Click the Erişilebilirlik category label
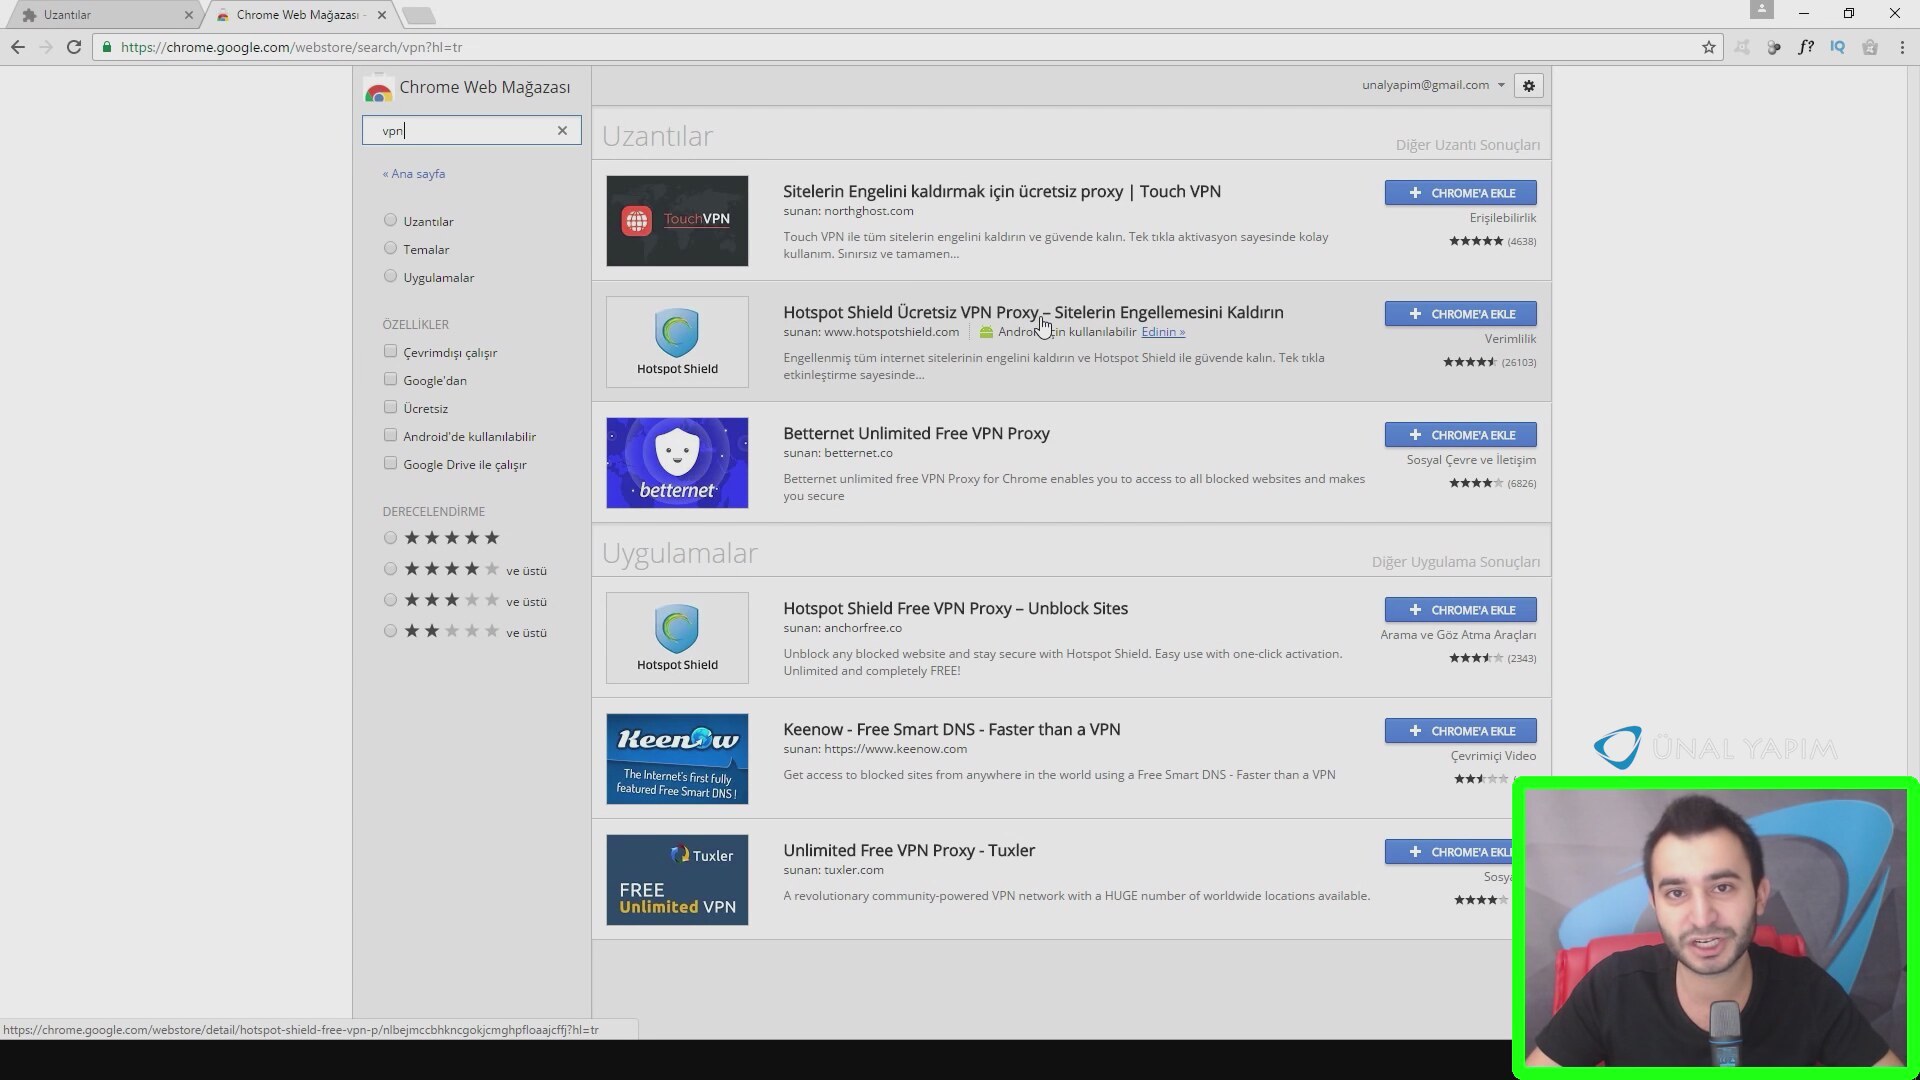This screenshot has width=1920, height=1080. [1502, 218]
